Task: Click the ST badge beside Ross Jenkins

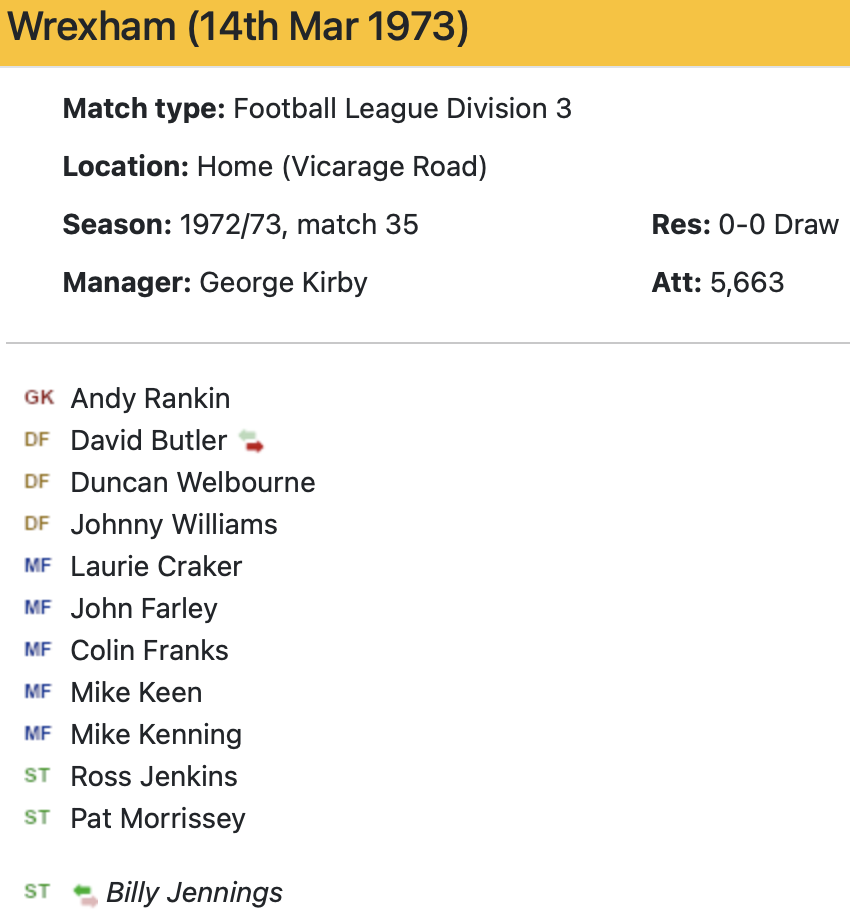Action: pos(37,776)
